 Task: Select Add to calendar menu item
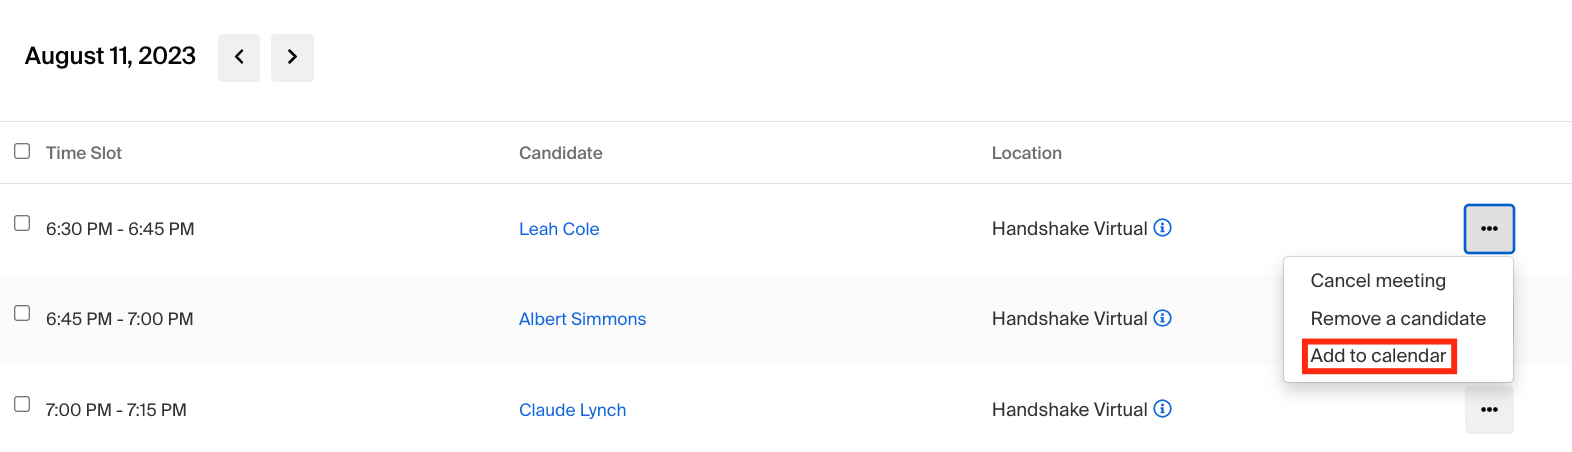pyautogui.click(x=1378, y=356)
